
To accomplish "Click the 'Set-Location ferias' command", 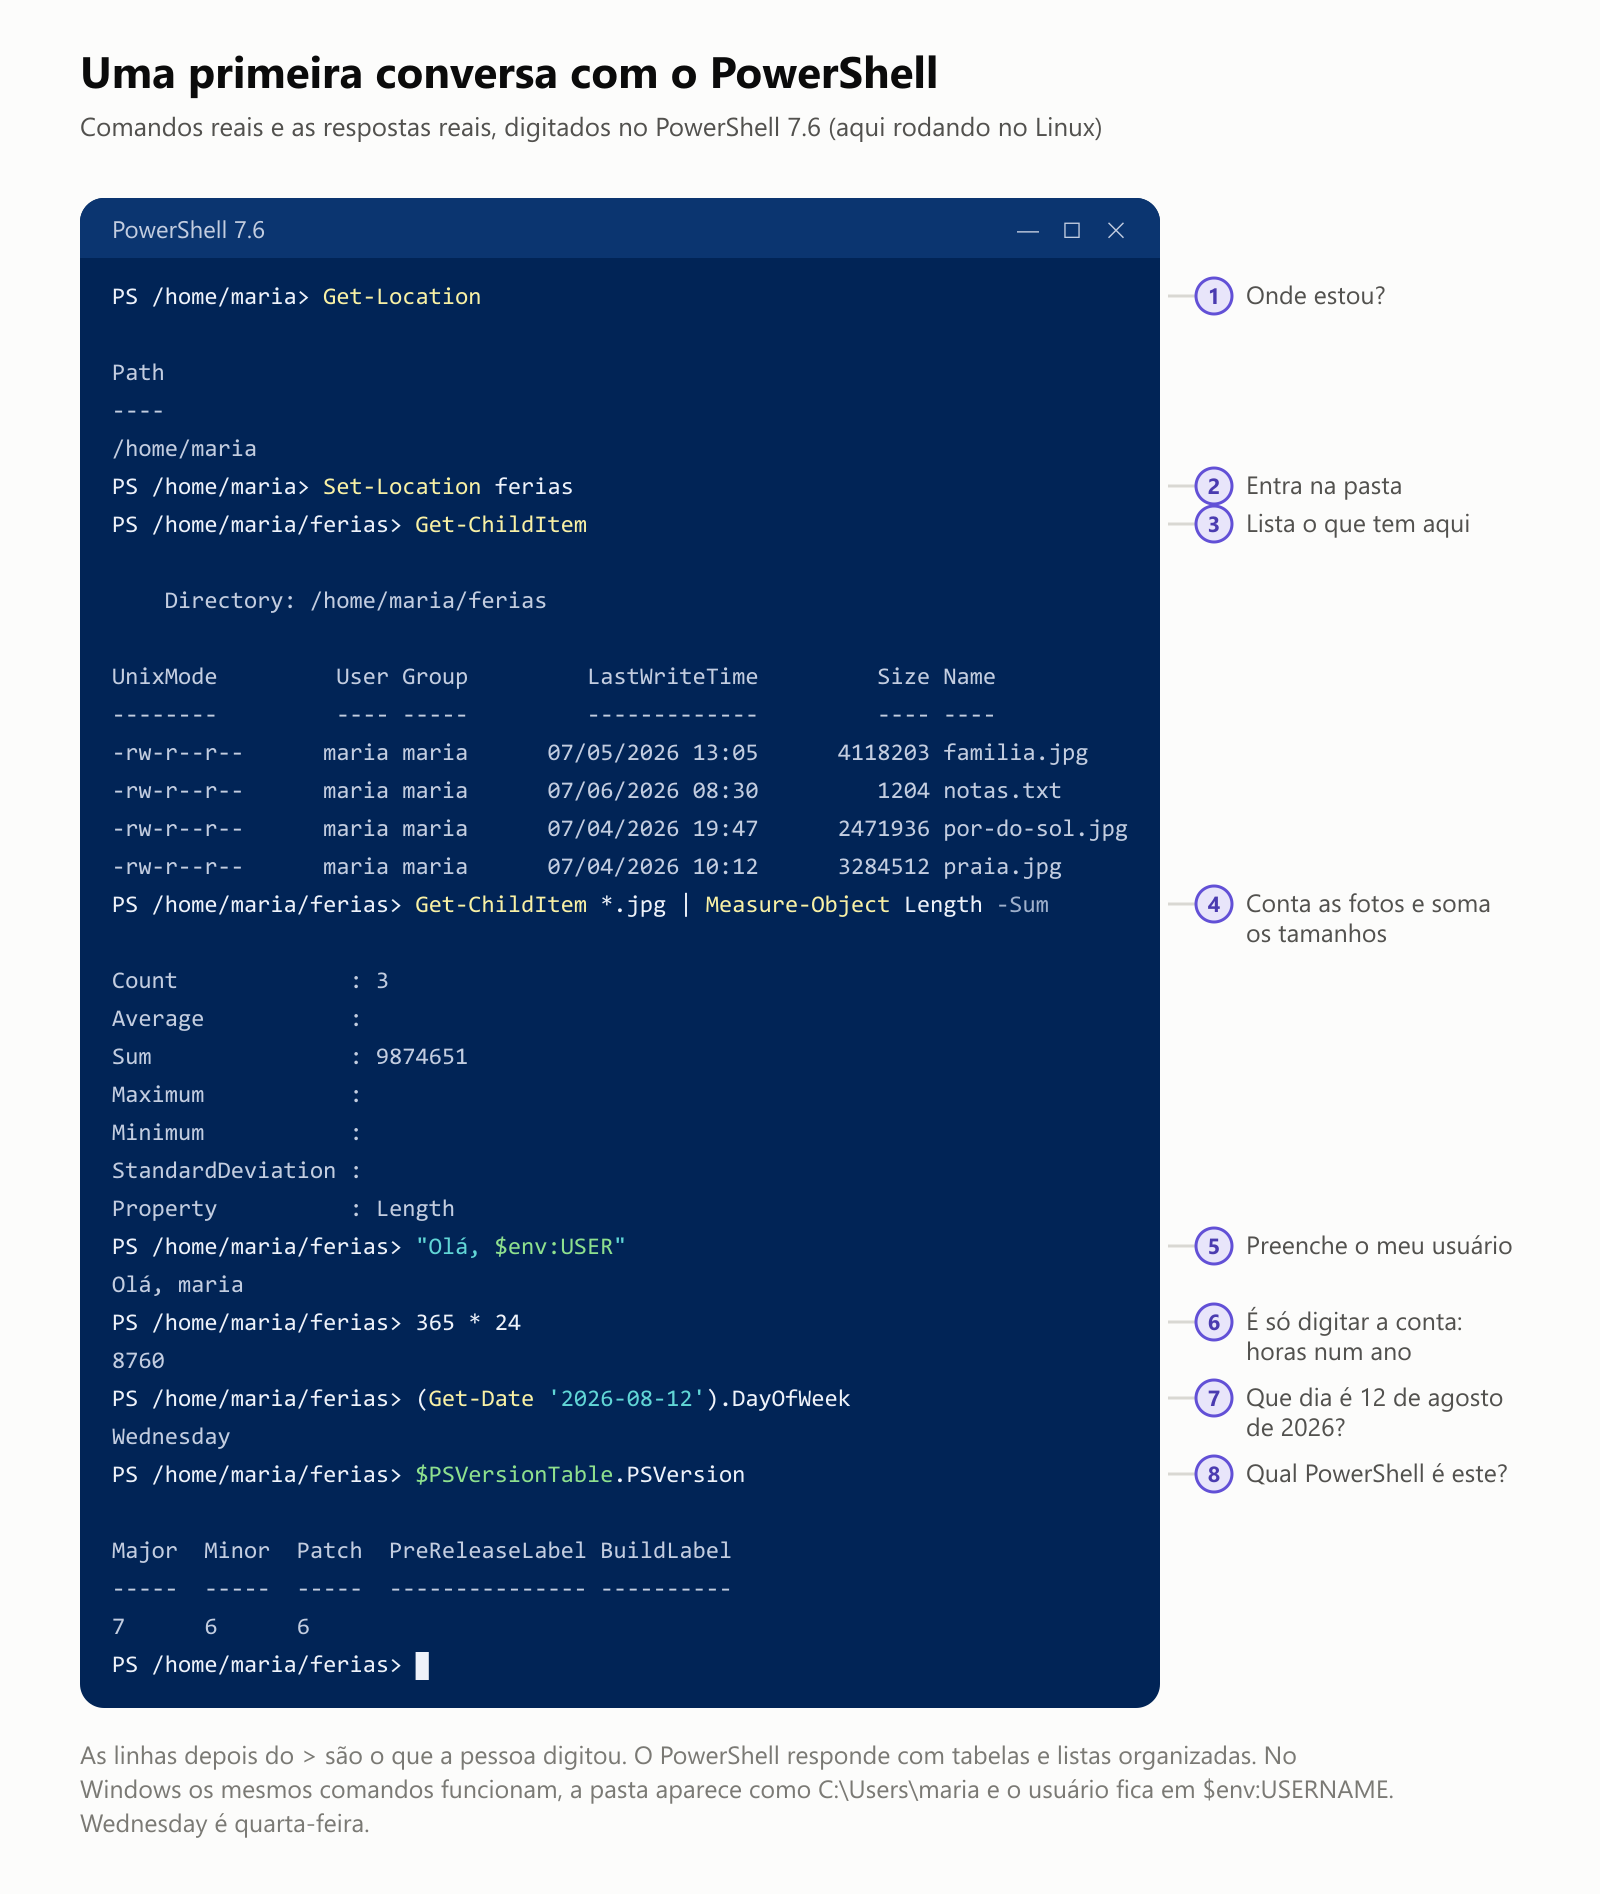I will tap(448, 487).
